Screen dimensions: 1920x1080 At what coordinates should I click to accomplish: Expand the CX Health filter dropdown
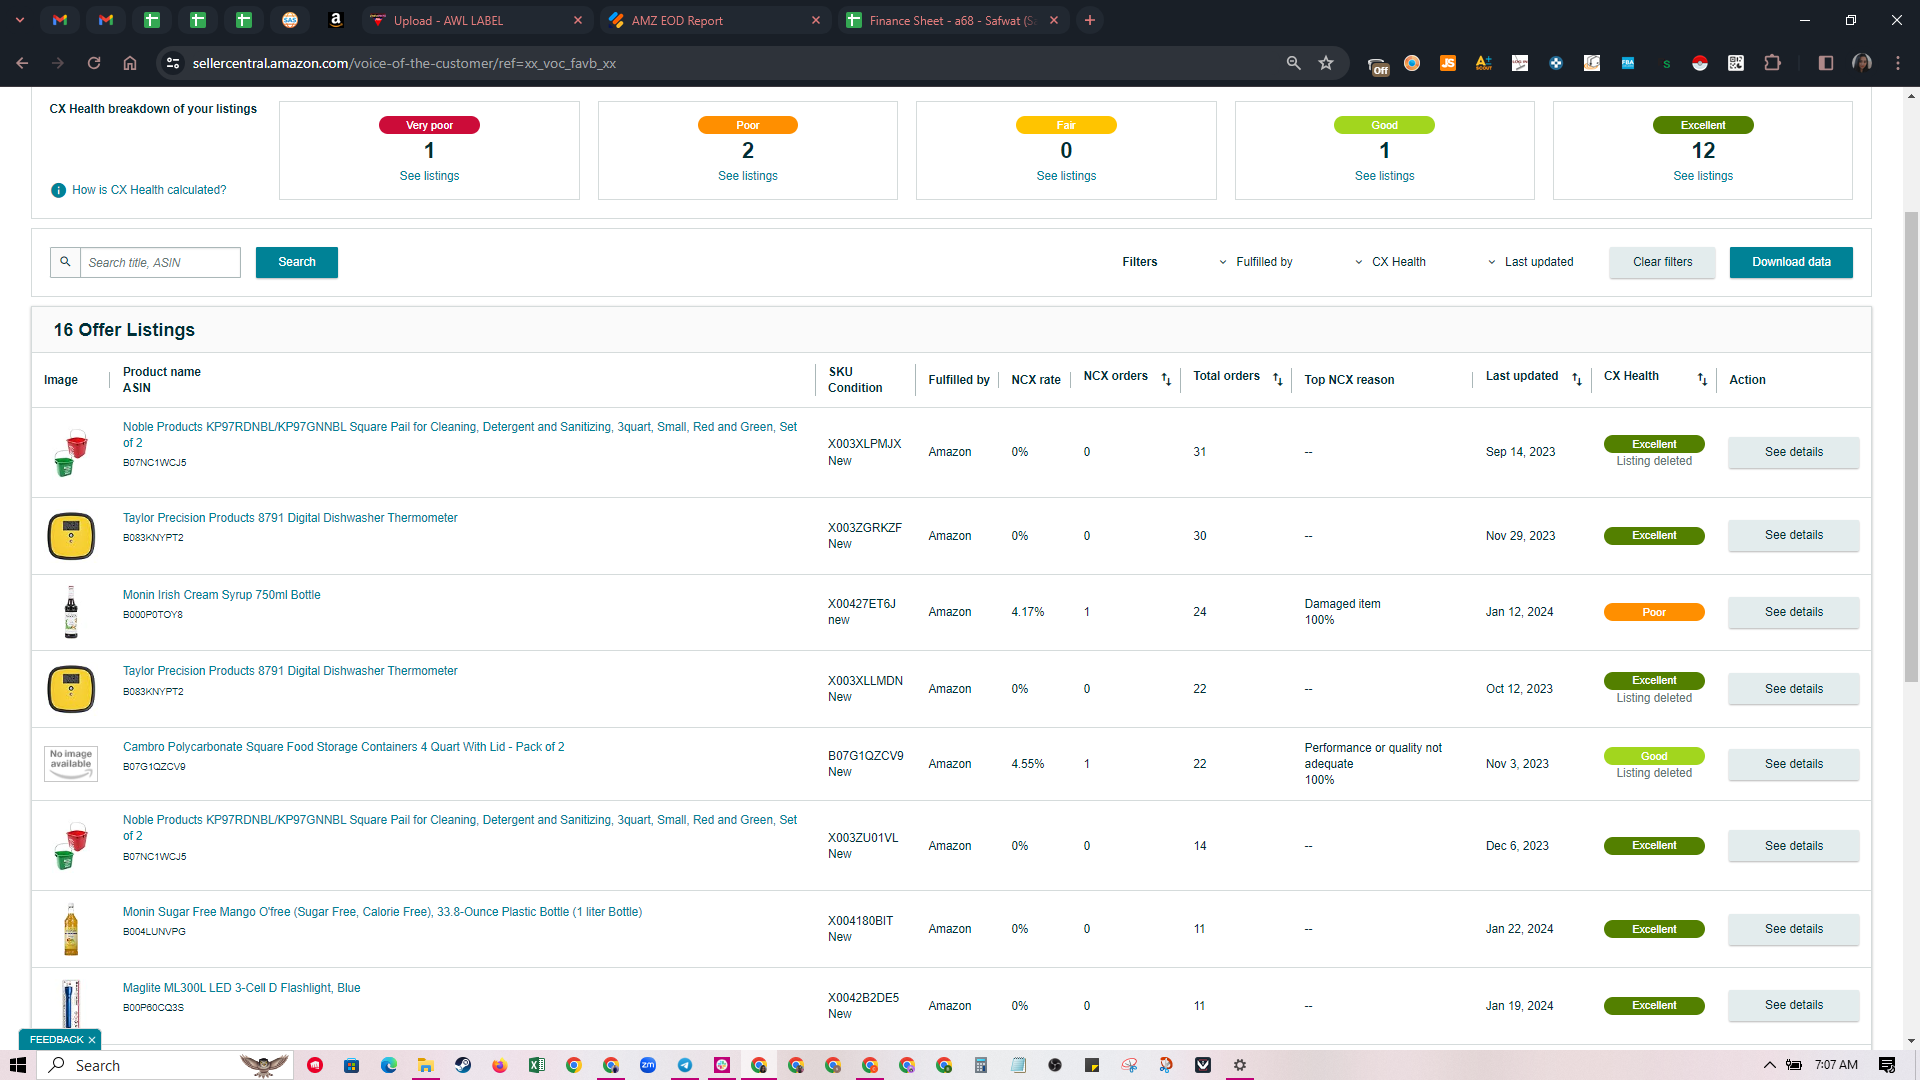[1390, 262]
